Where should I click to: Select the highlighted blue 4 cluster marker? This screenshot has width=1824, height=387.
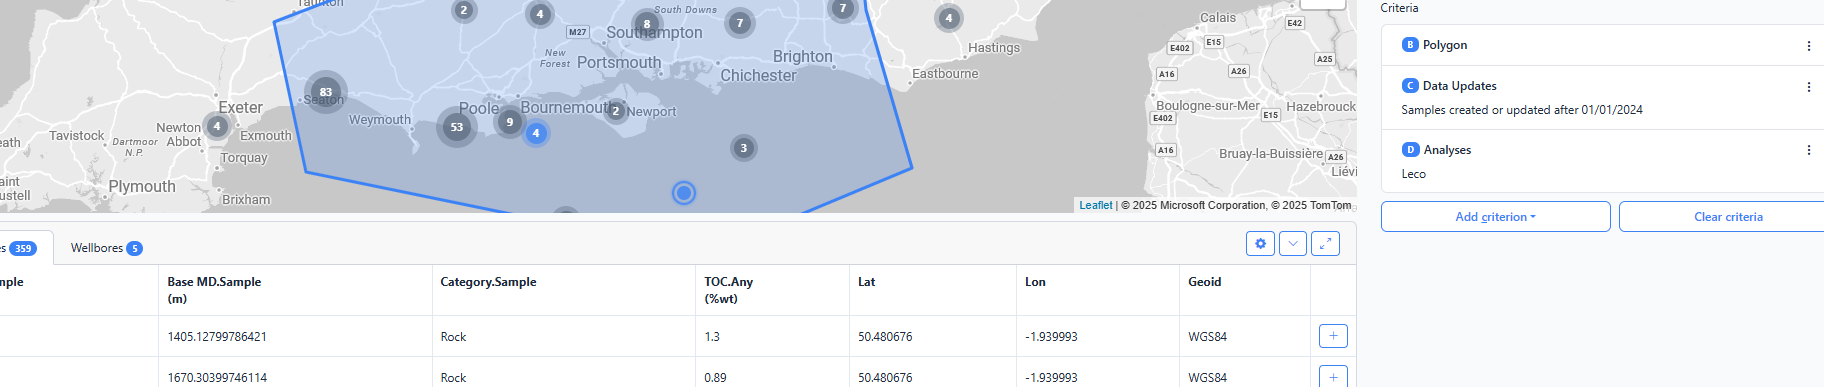[536, 133]
